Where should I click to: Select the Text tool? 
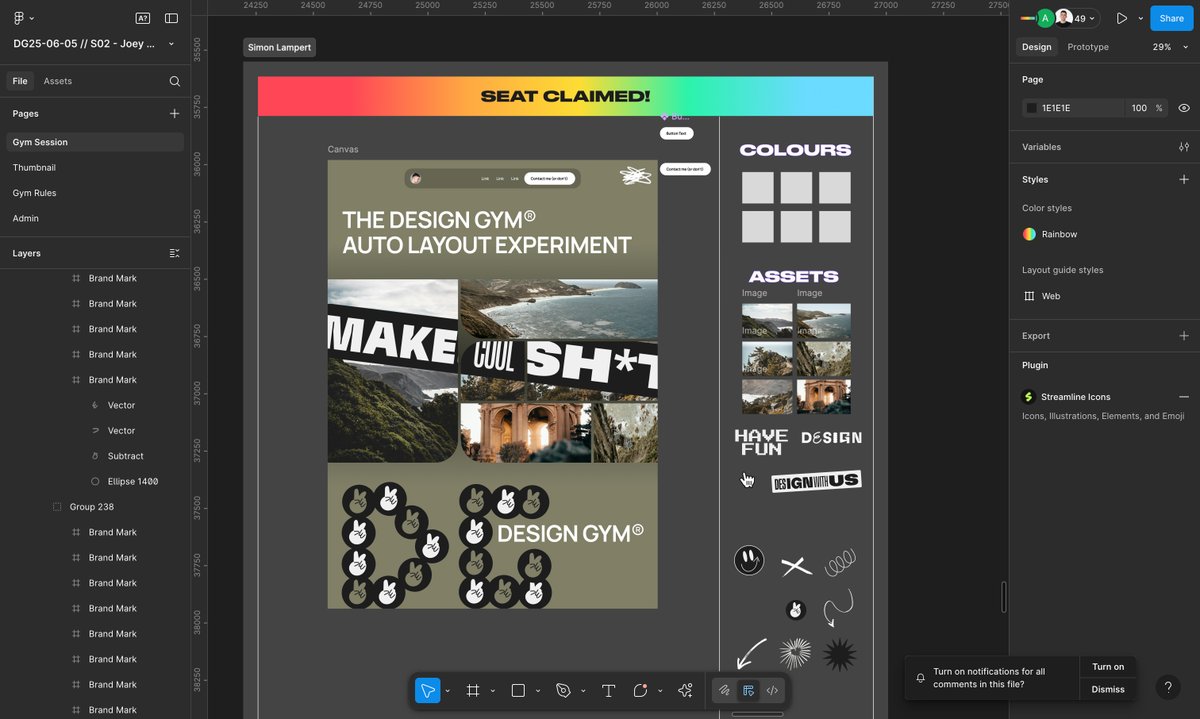coord(608,690)
